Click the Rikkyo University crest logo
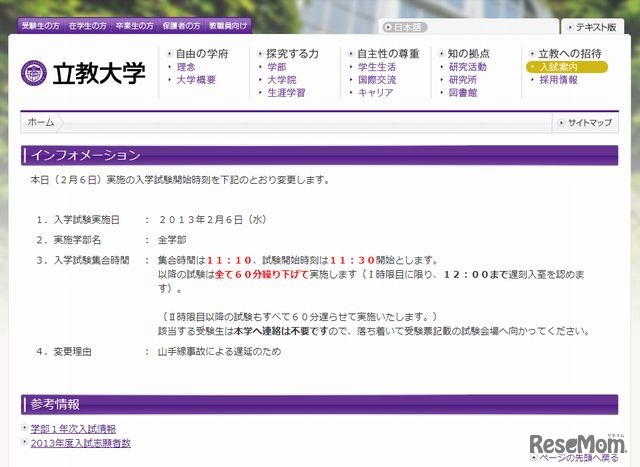 (x=34, y=73)
